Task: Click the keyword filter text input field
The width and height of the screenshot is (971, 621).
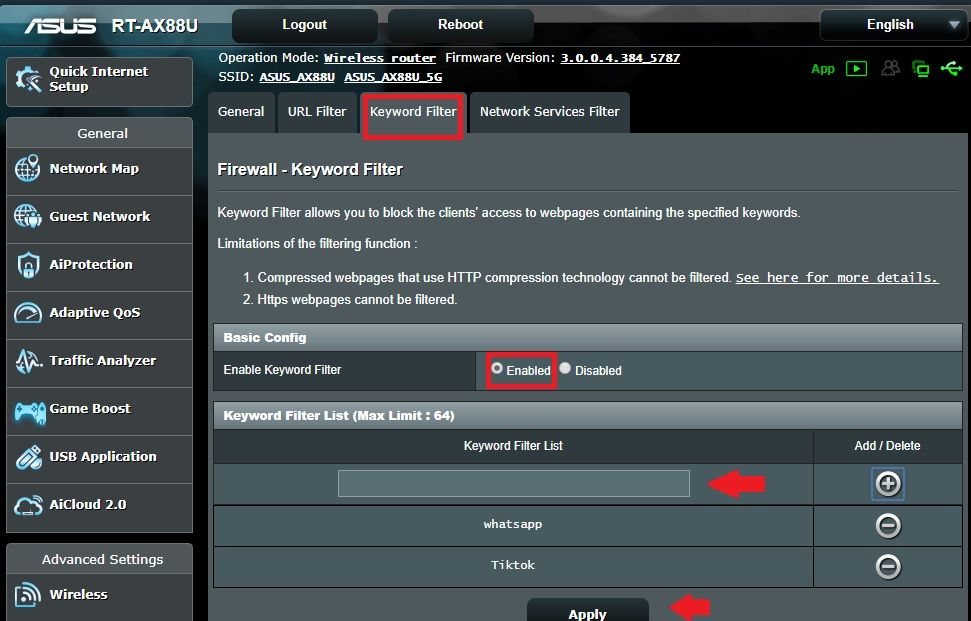Action: pos(513,484)
